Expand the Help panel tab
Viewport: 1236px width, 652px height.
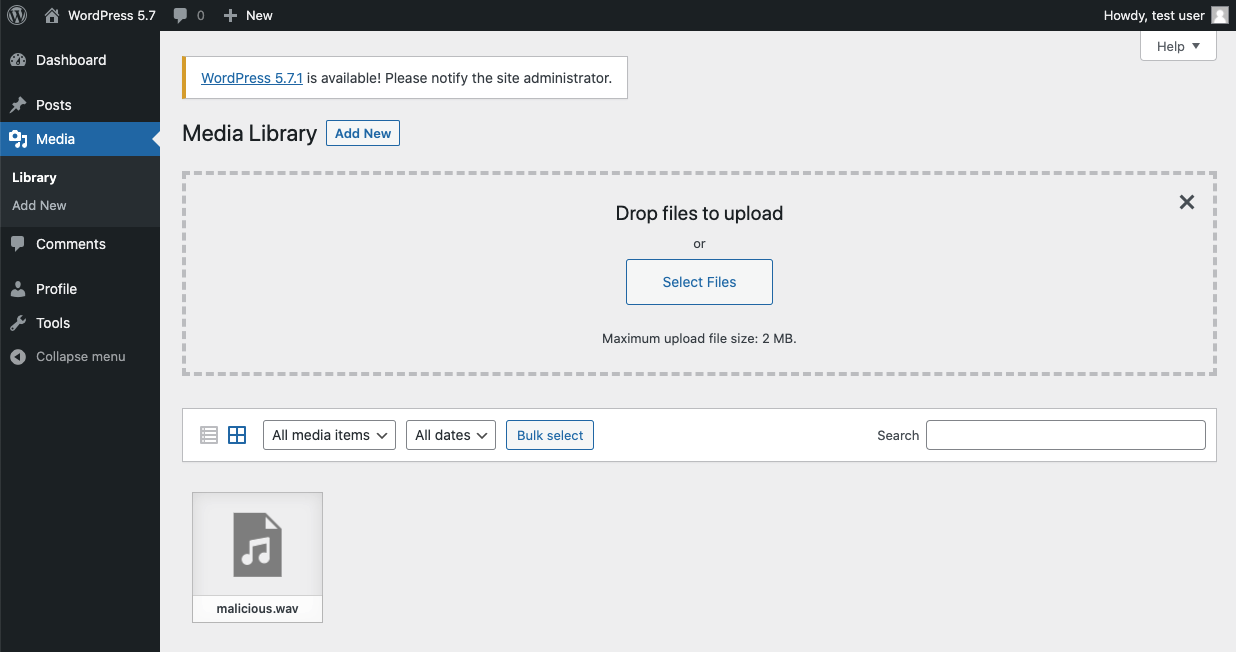[1178, 46]
